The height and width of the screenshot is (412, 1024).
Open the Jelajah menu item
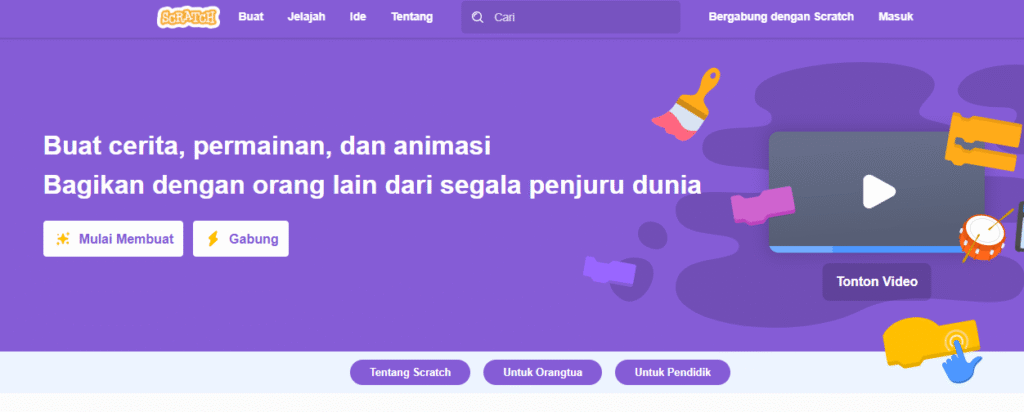click(306, 17)
